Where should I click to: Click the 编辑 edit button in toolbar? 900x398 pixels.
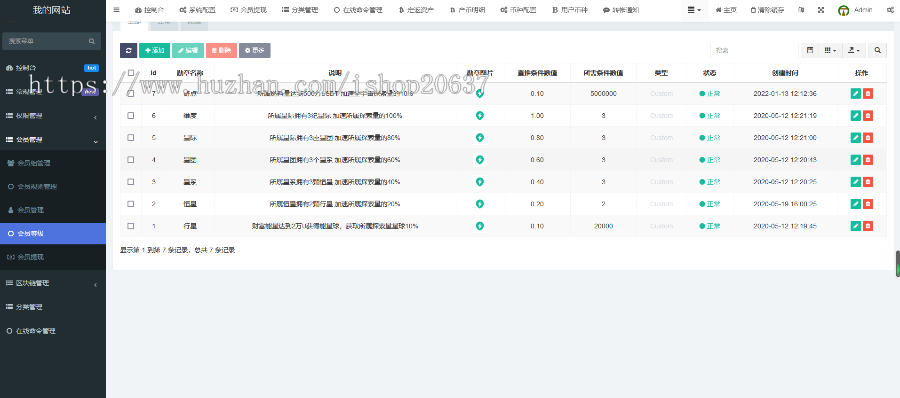pyautogui.click(x=188, y=51)
